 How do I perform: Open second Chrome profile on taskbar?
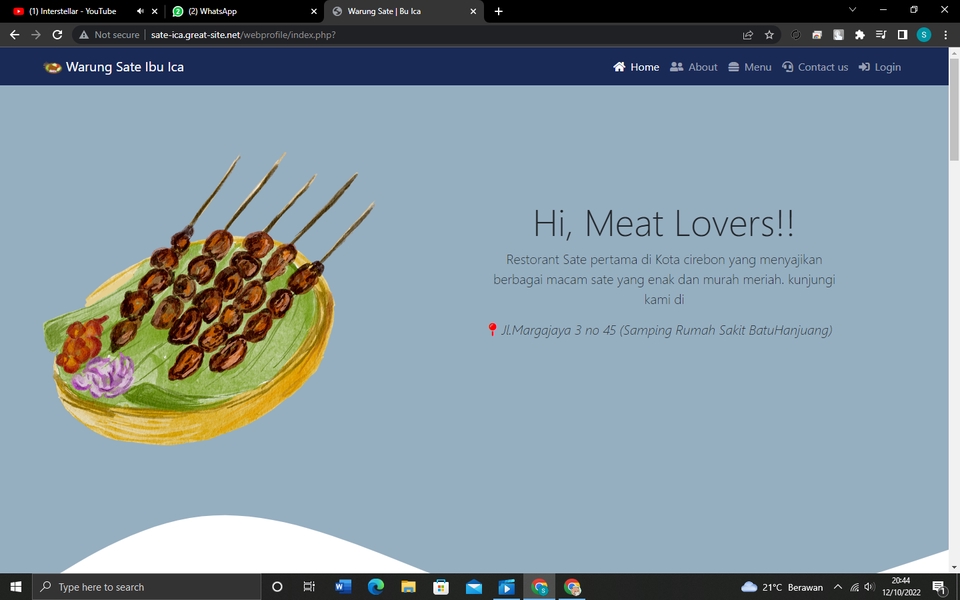click(x=572, y=587)
